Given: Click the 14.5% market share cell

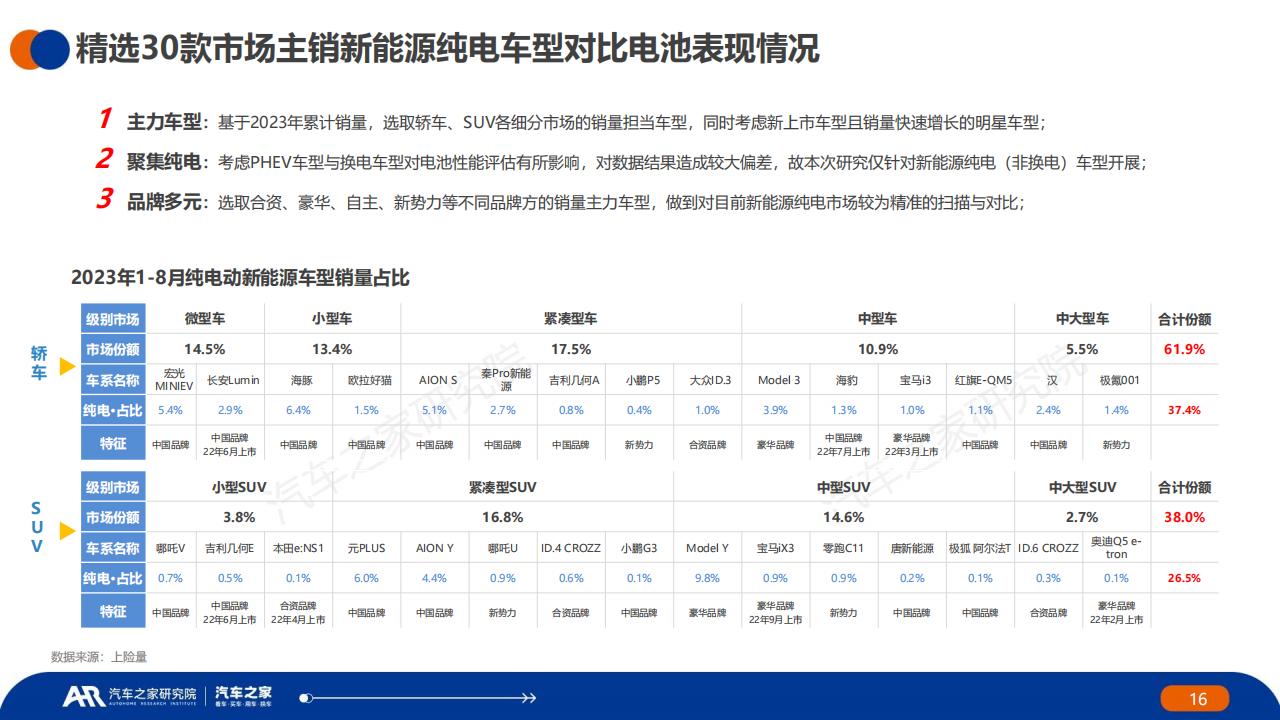Looking at the screenshot, I should pos(204,349).
